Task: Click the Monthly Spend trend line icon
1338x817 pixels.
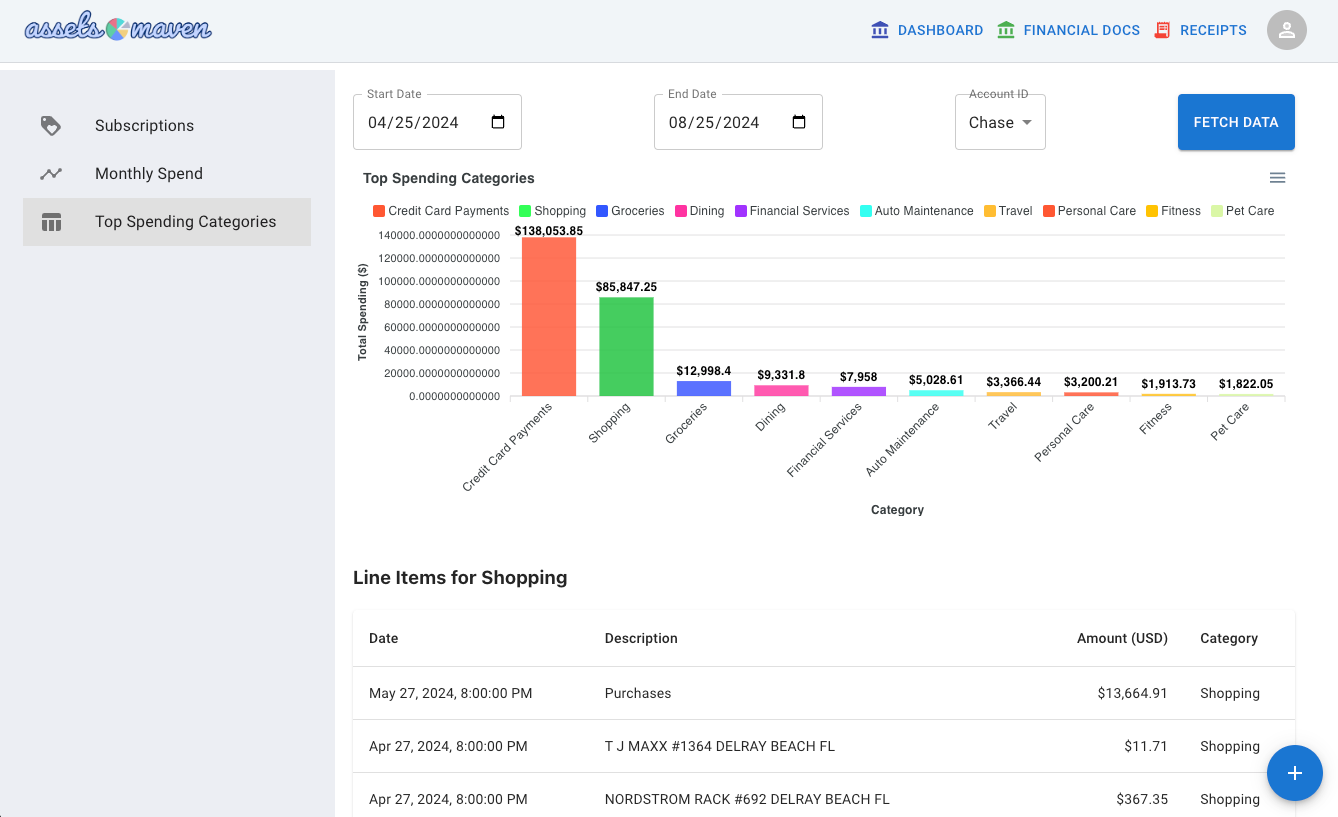Action: tap(51, 174)
